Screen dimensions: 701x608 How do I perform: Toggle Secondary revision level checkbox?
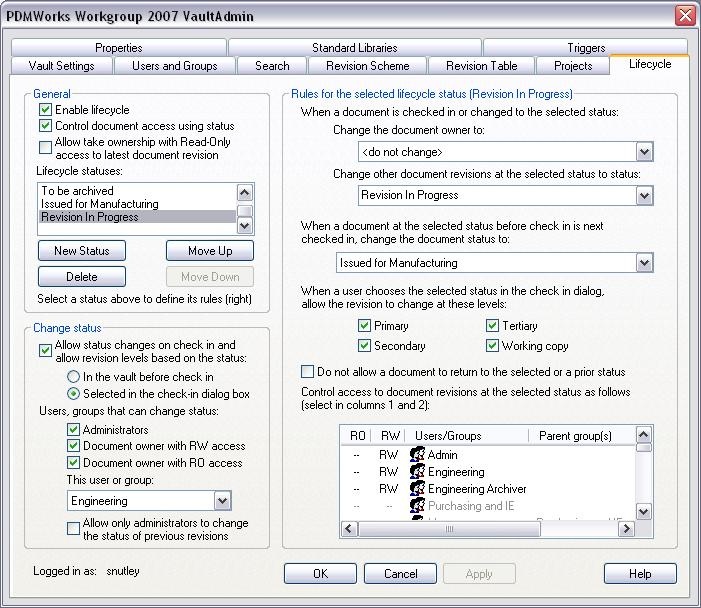tap(364, 346)
